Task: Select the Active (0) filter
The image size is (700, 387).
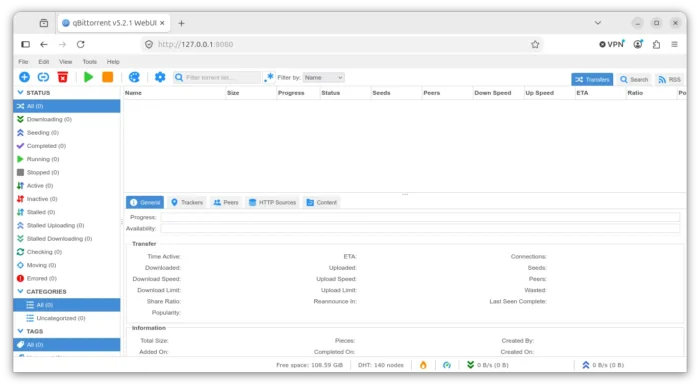Action: [x=67, y=186]
